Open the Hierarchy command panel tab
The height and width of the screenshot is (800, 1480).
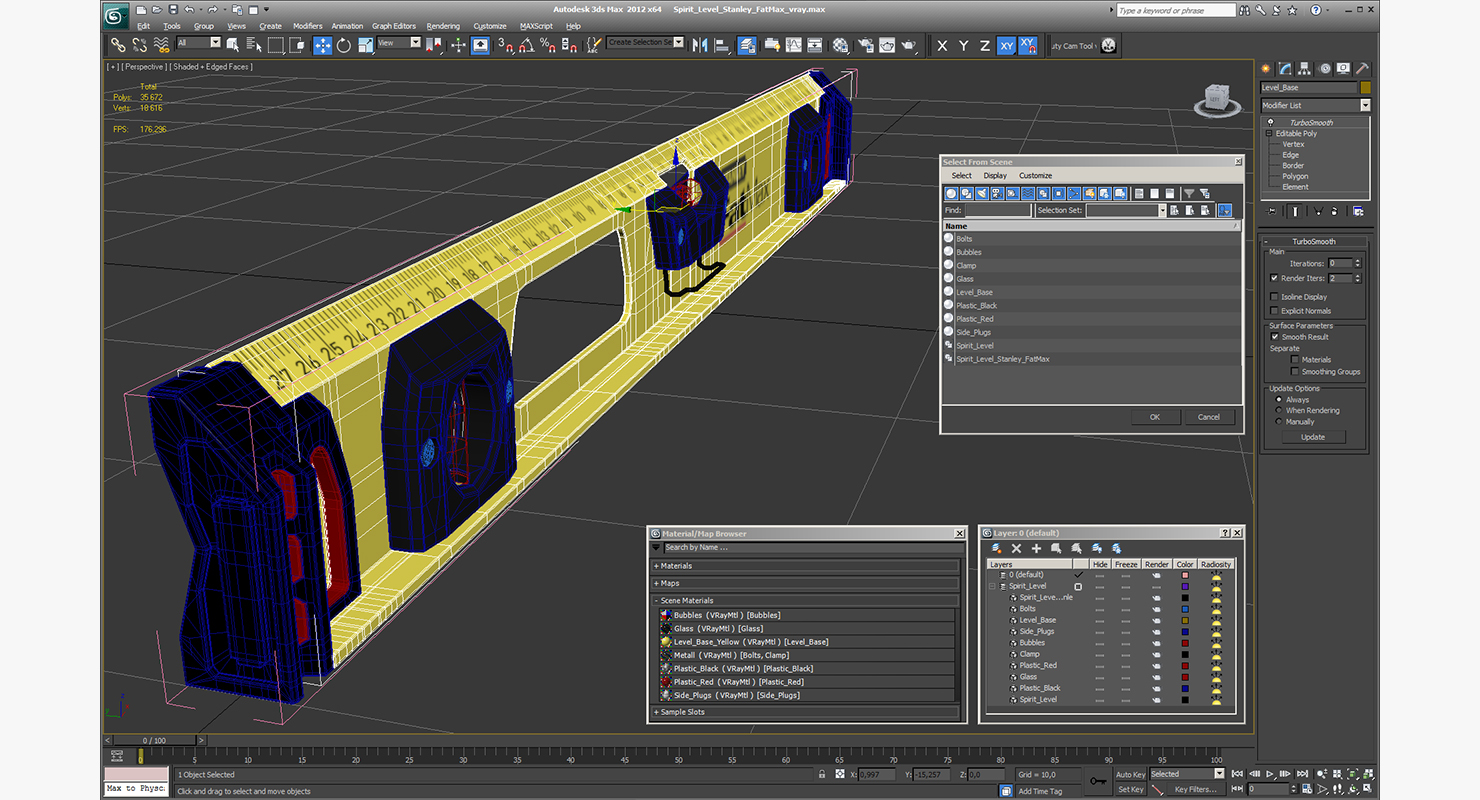coord(1305,69)
